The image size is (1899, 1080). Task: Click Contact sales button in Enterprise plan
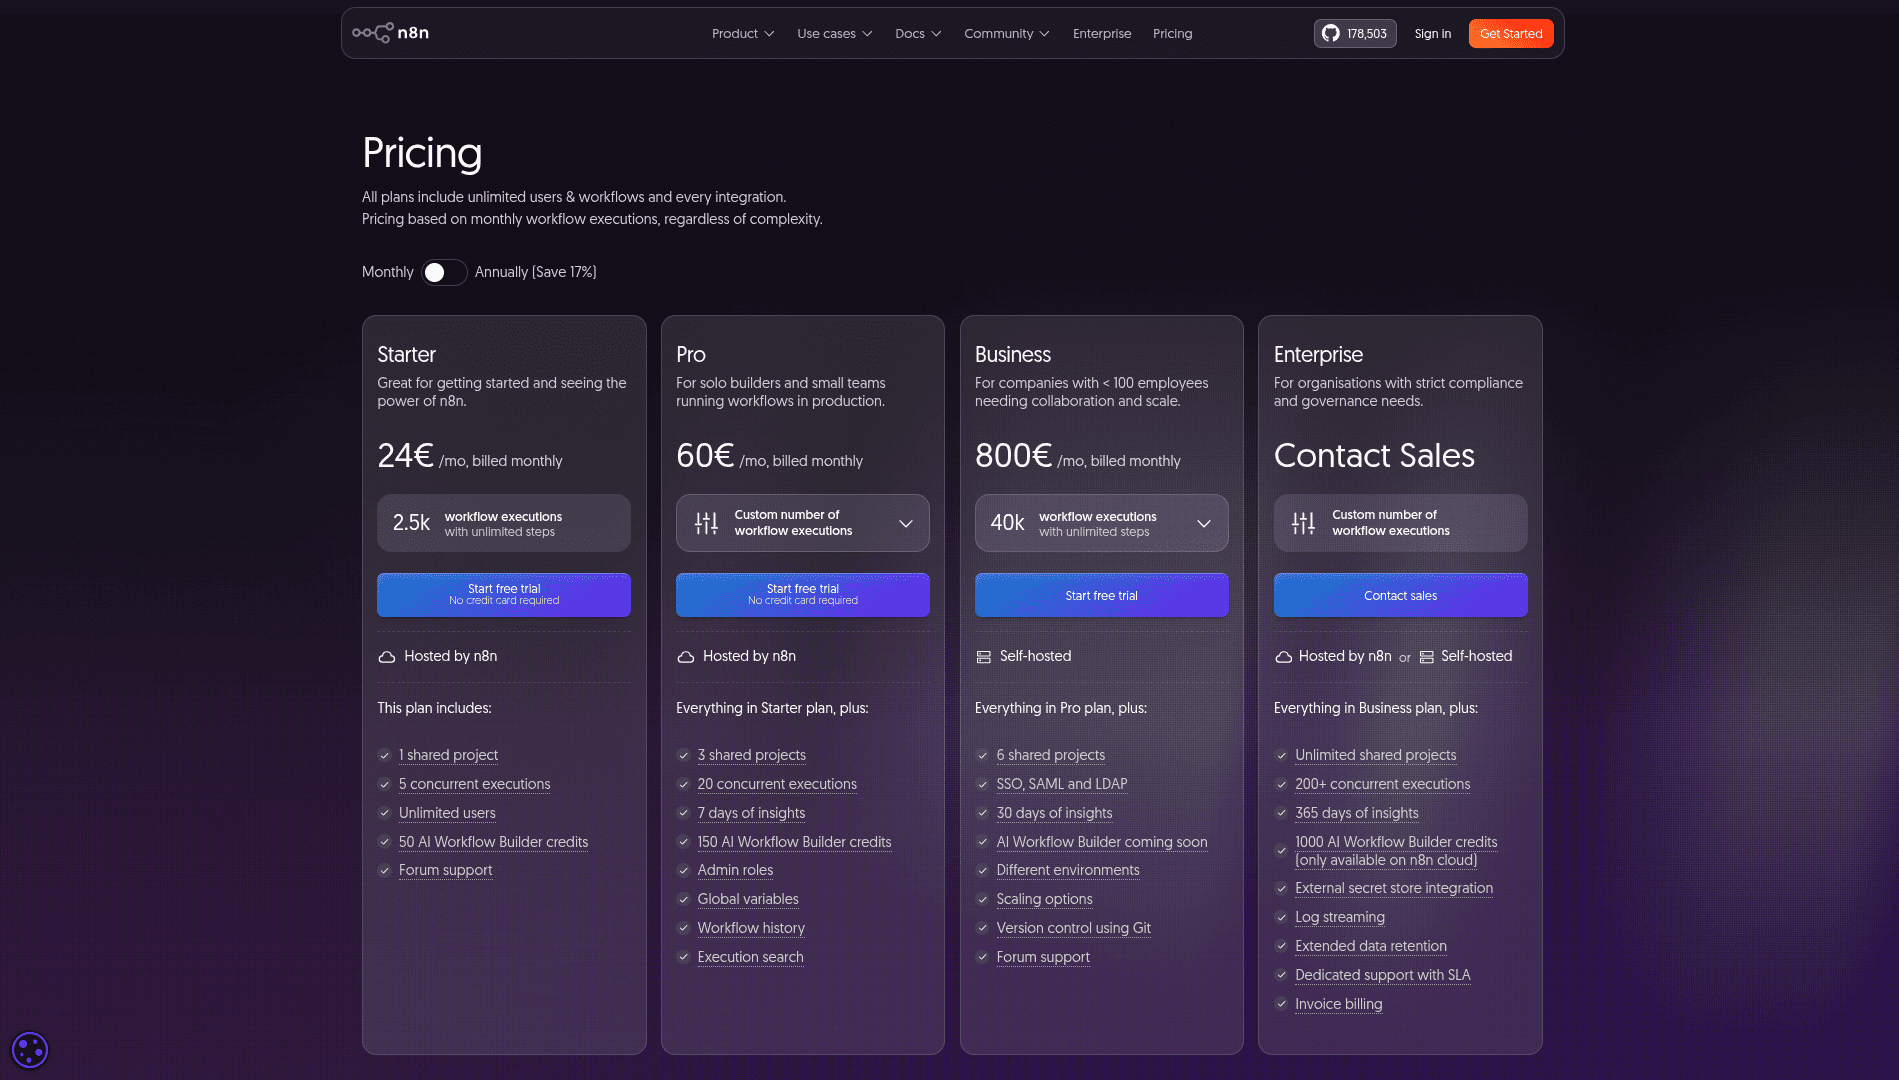tap(1400, 595)
